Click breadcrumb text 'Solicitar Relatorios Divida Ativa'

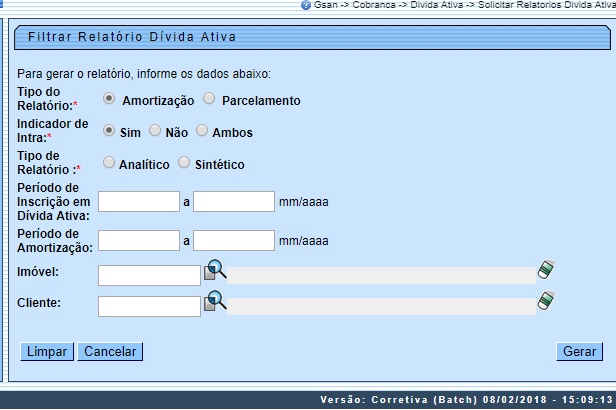pos(547,5)
